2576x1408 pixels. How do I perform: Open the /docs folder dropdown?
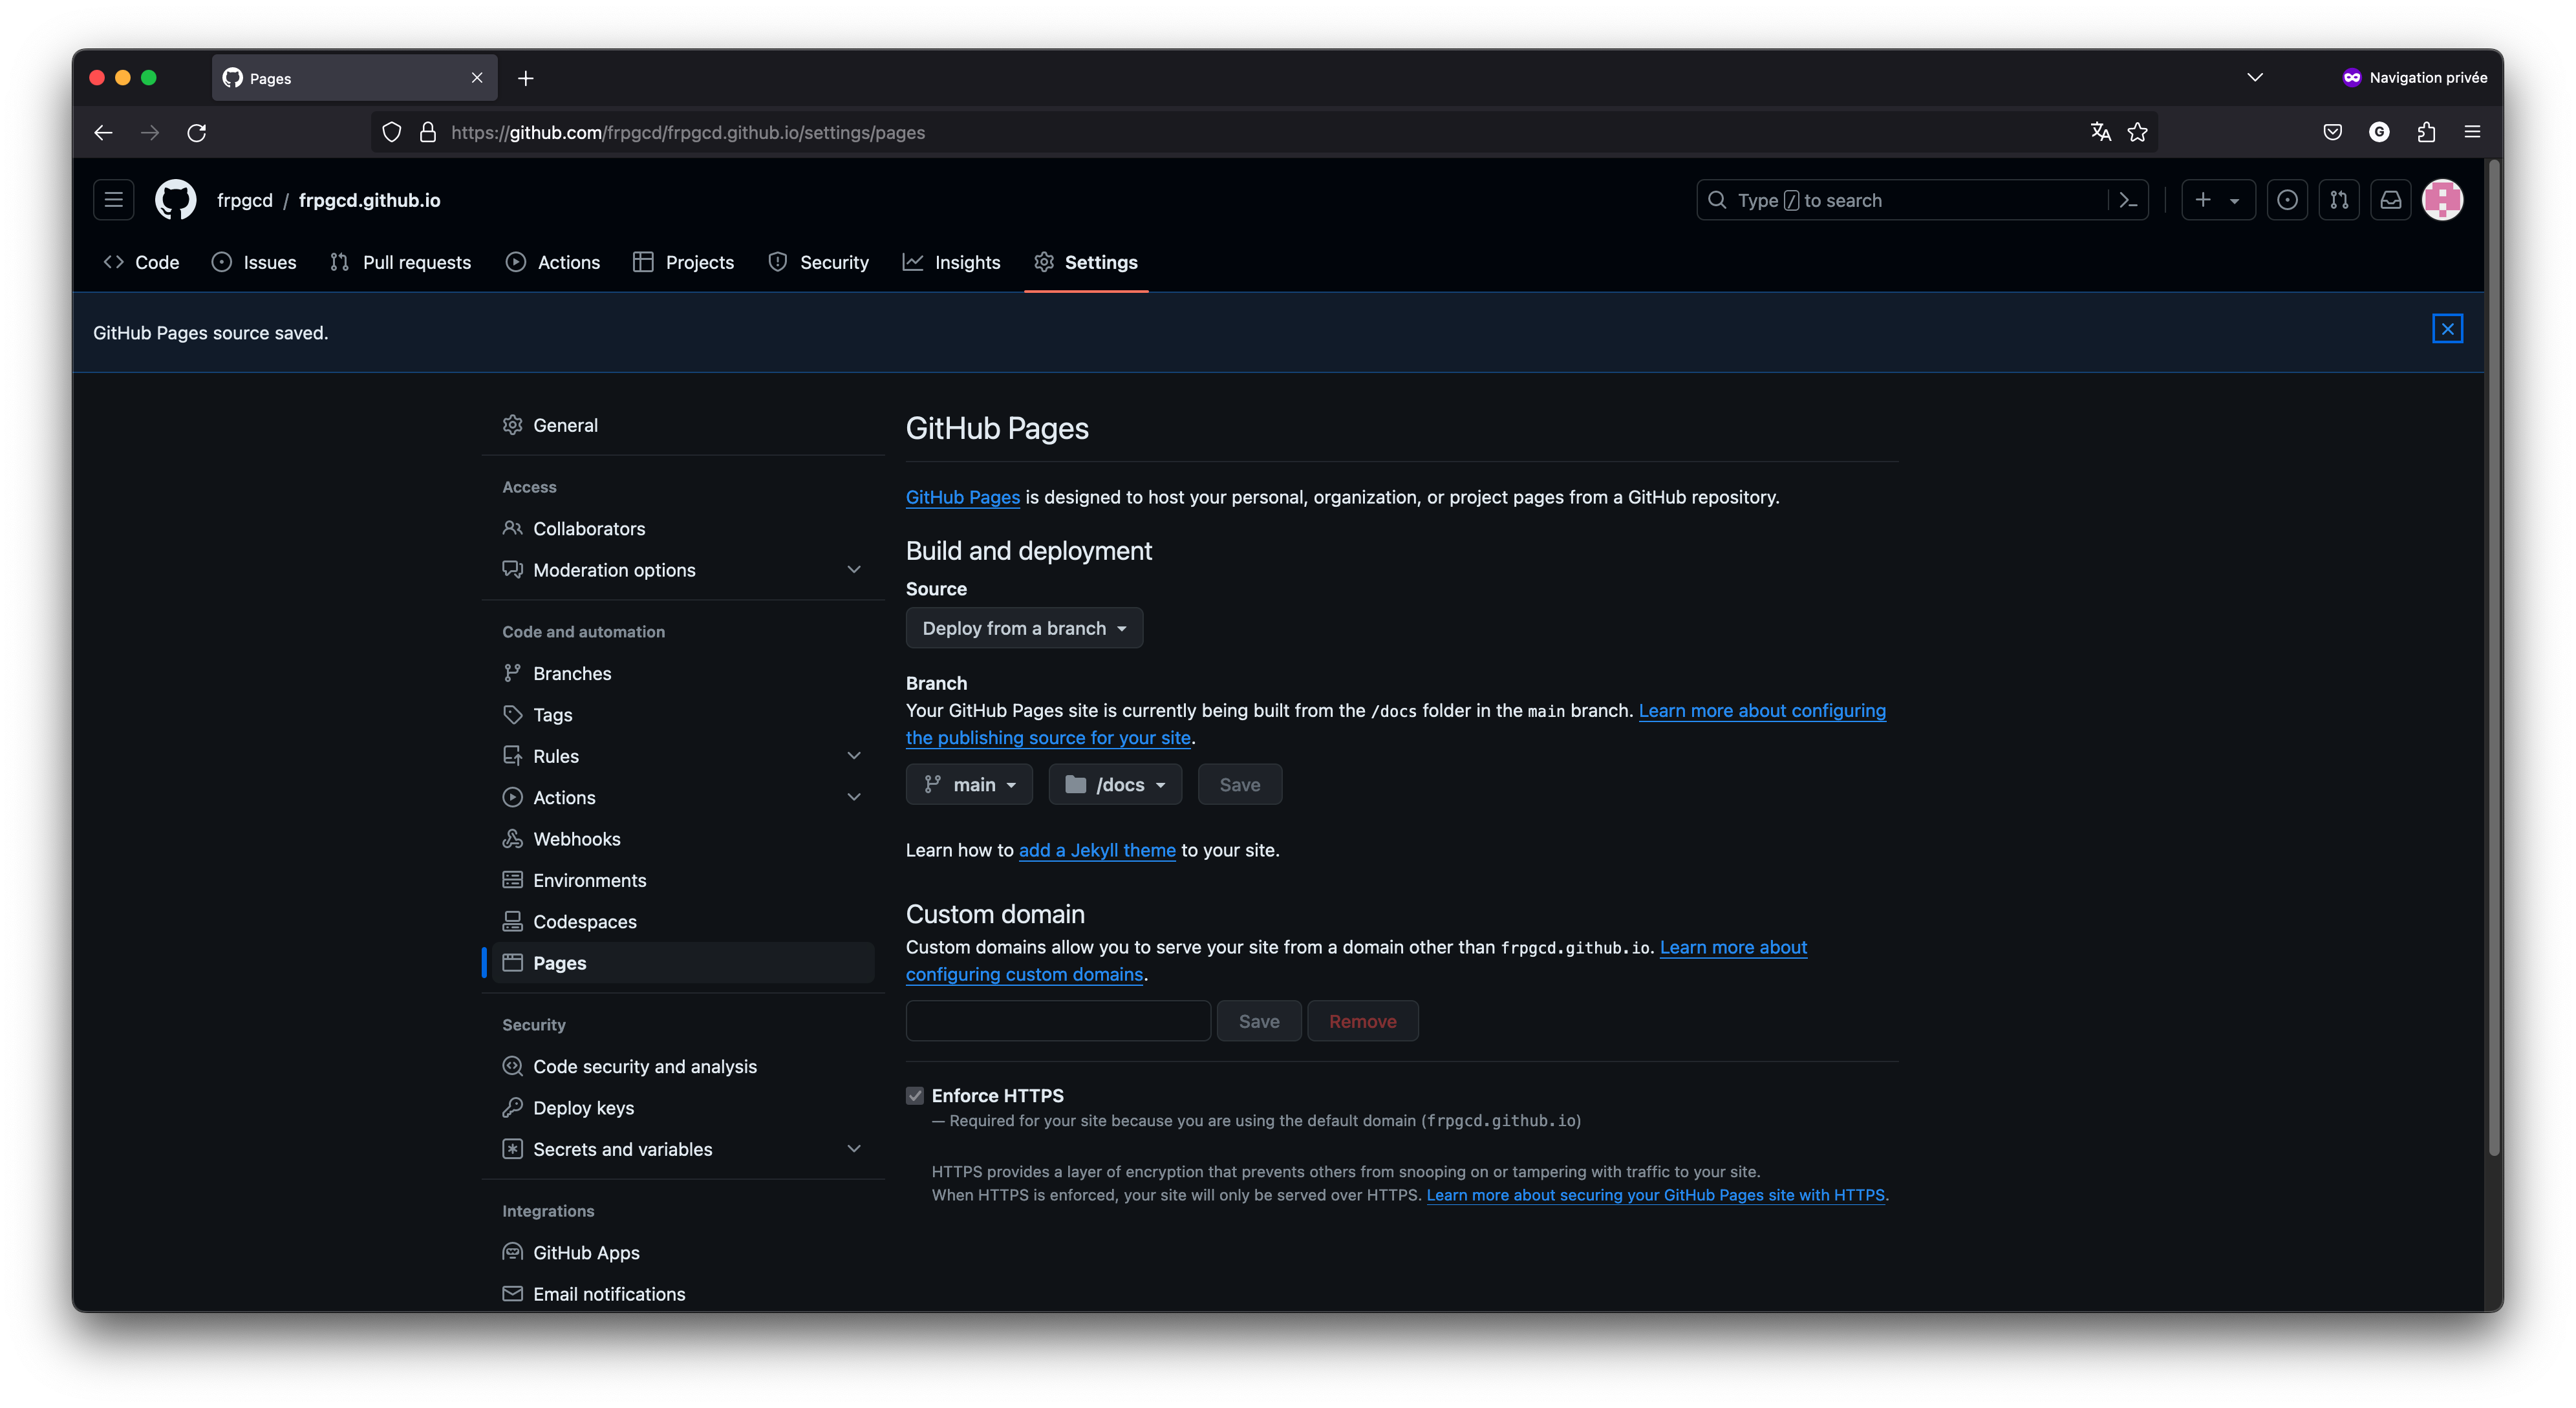pos(1115,785)
